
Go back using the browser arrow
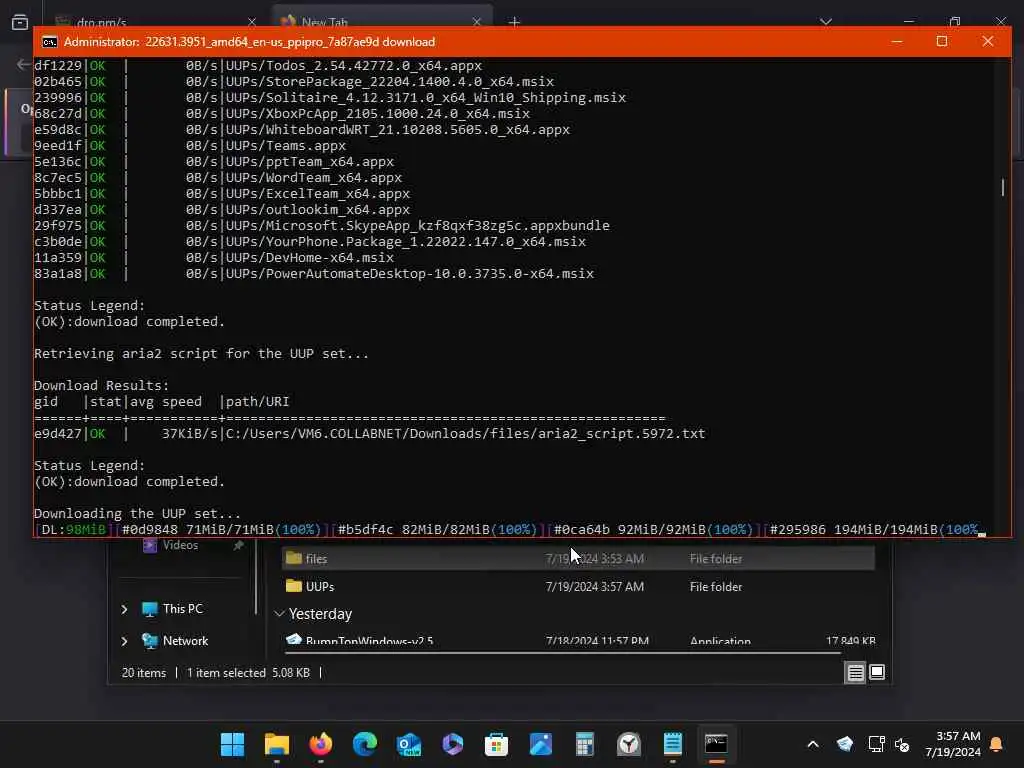click(x=24, y=64)
